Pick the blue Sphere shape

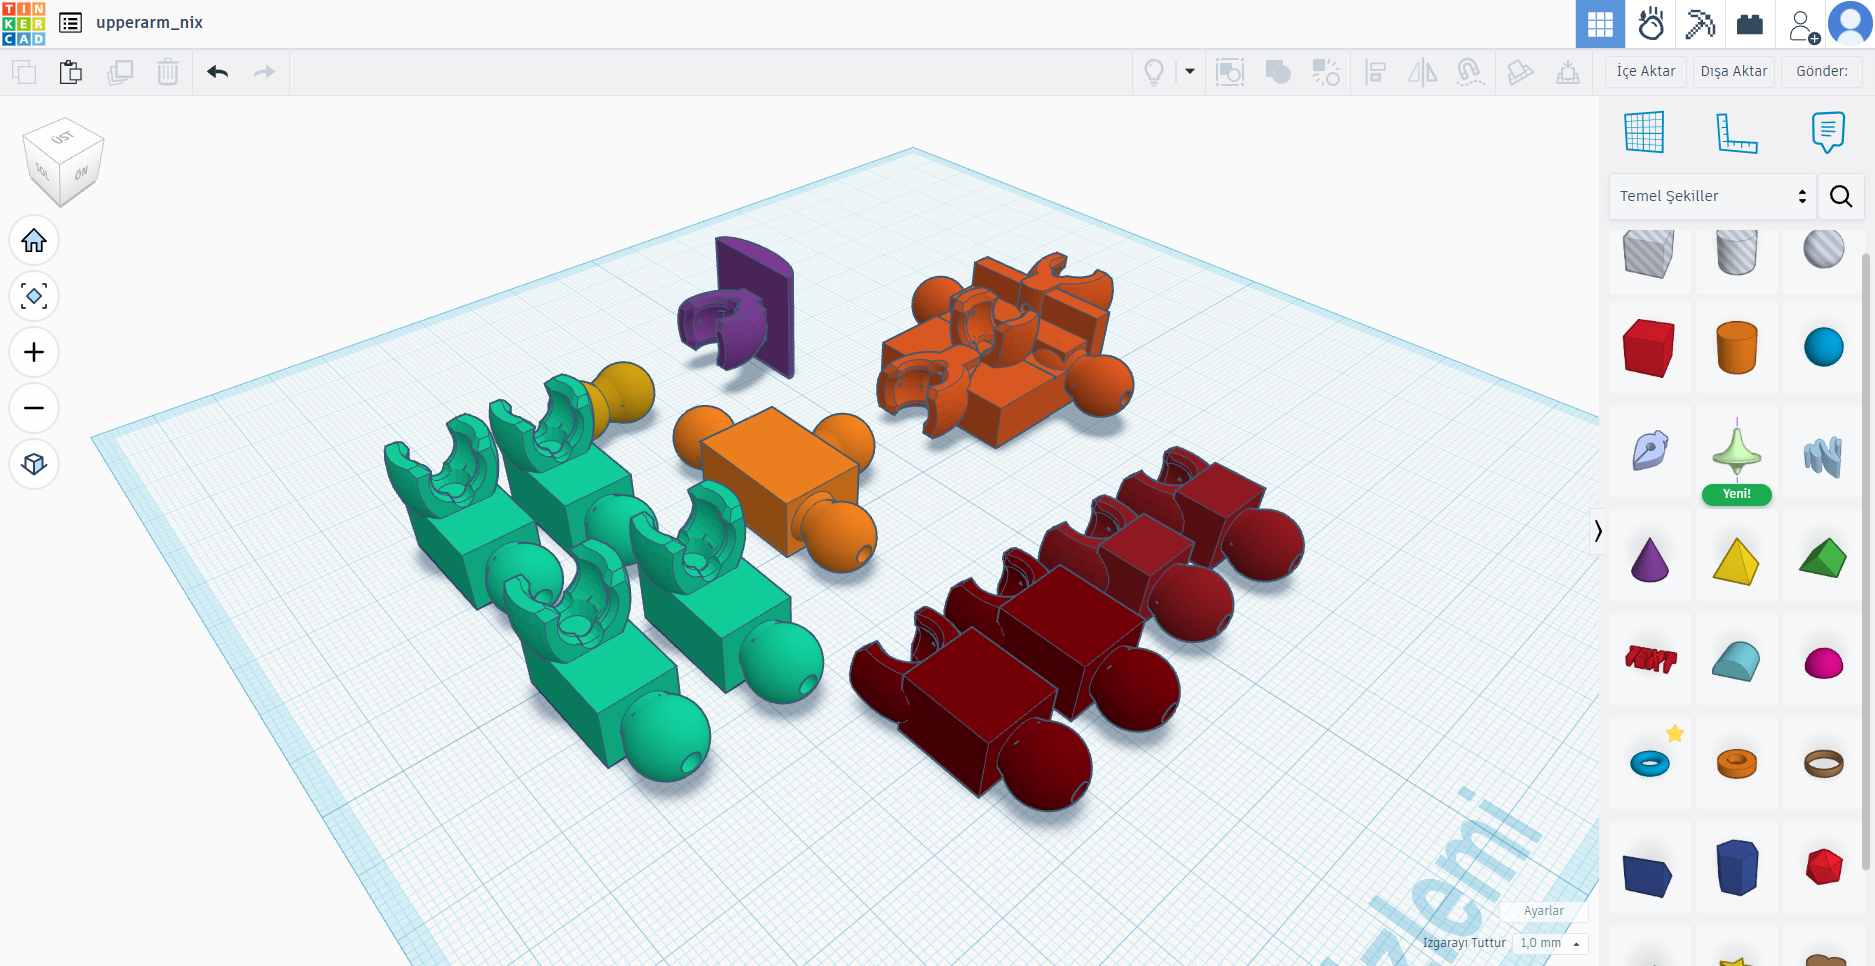[x=1824, y=347]
